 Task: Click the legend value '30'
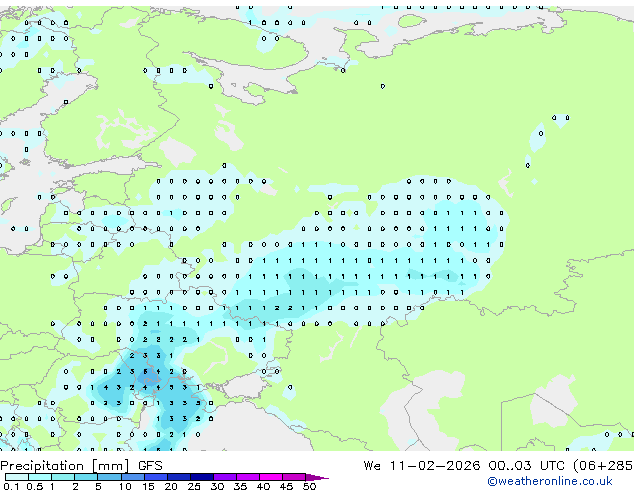[x=217, y=486]
